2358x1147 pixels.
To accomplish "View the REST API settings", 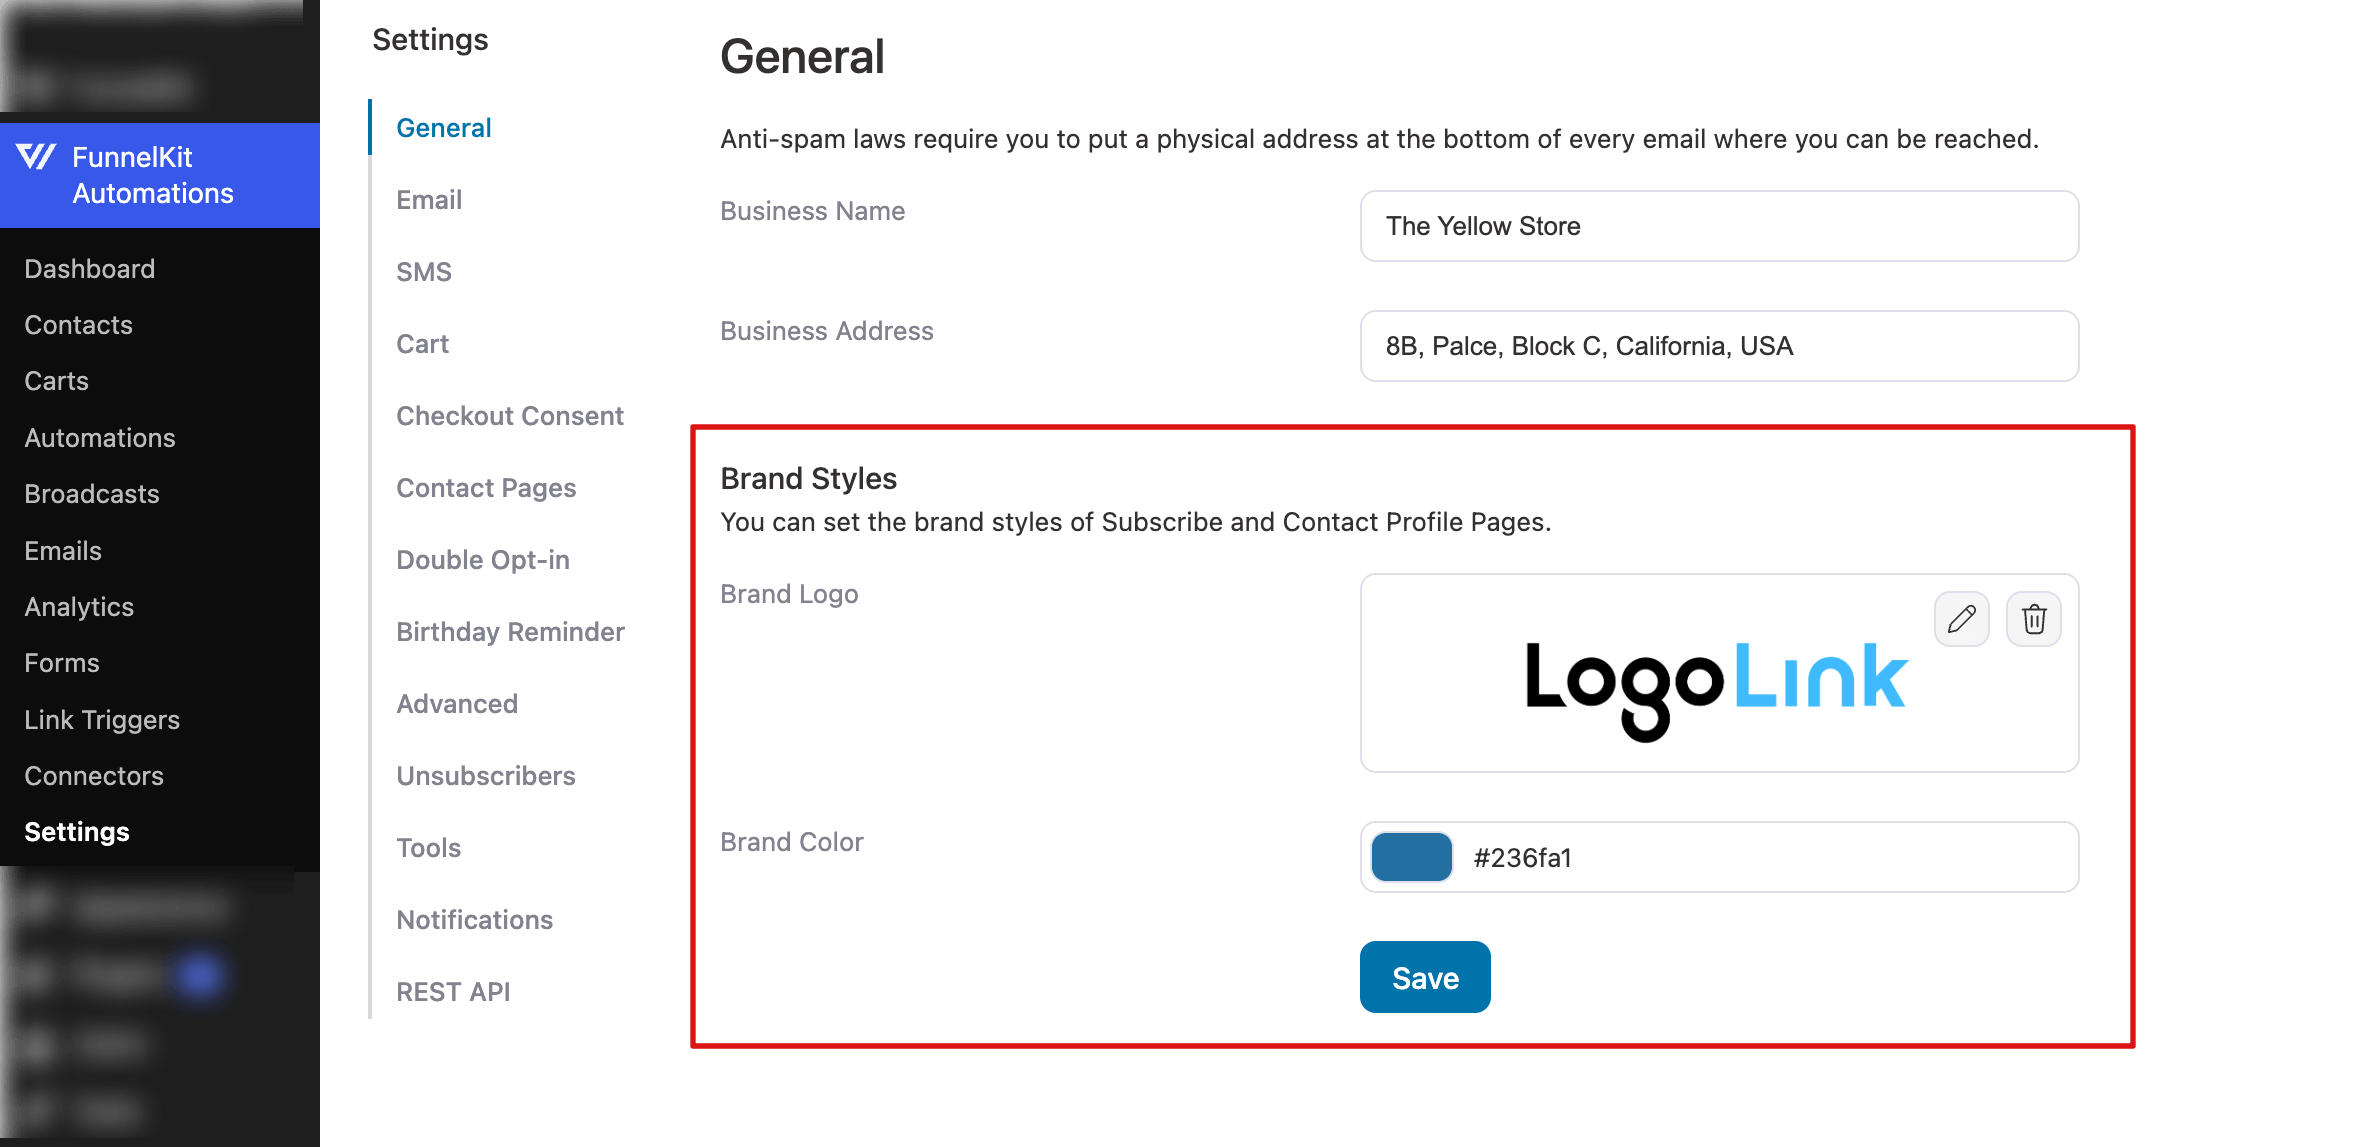I will [x=453, y=991].
